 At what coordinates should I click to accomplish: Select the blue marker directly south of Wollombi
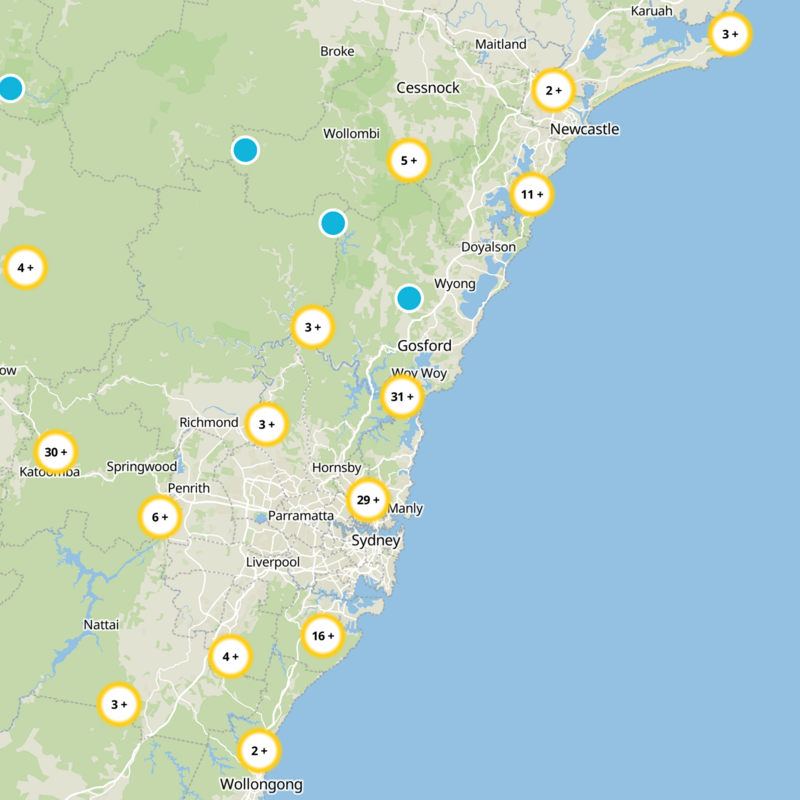(x=333, y=223)
